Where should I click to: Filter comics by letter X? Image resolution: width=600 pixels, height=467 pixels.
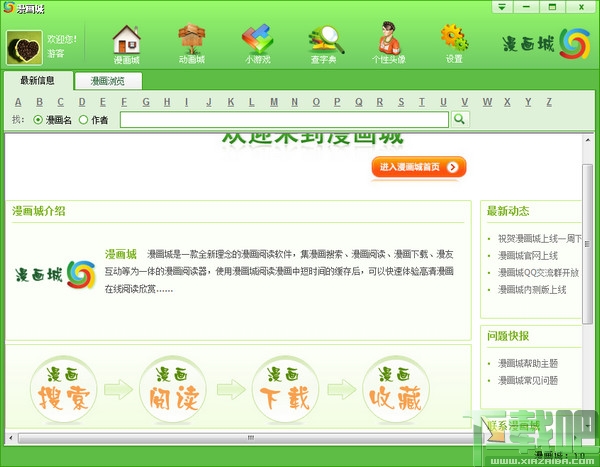coord(507,102)
